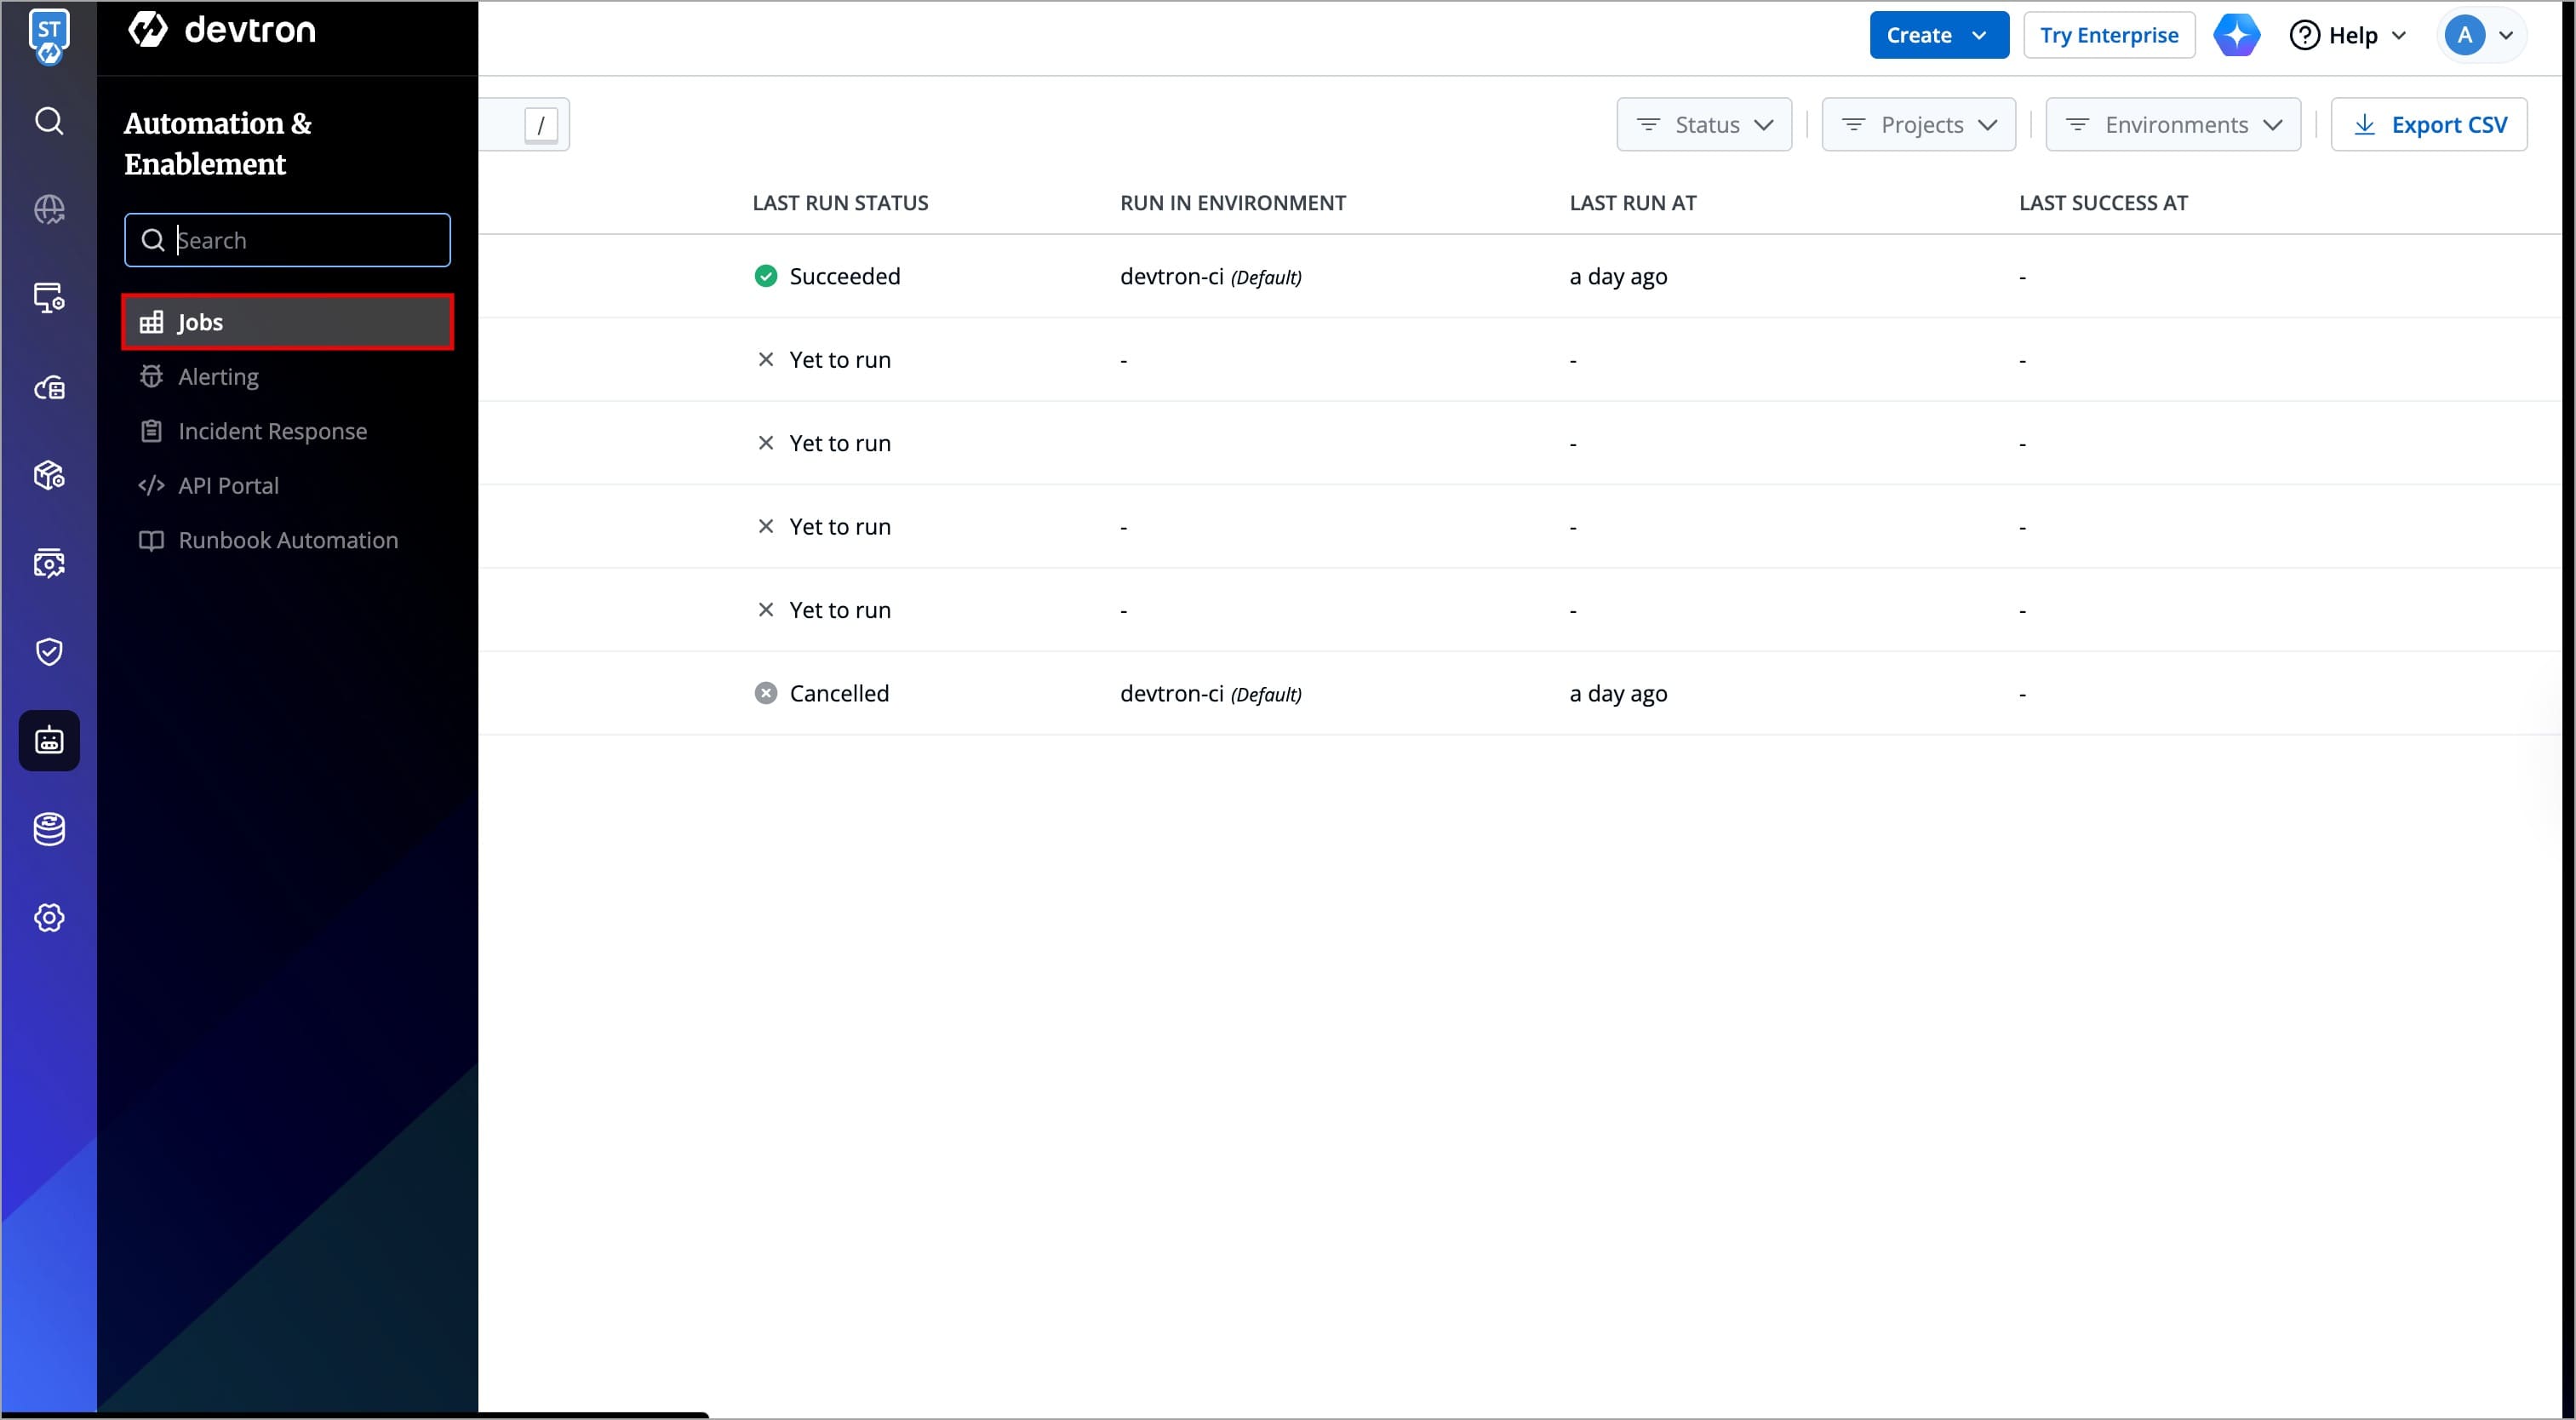Select Alerting in the navigation panel
This screenshot has width=2576, height=1420.
tap(218, 377)
